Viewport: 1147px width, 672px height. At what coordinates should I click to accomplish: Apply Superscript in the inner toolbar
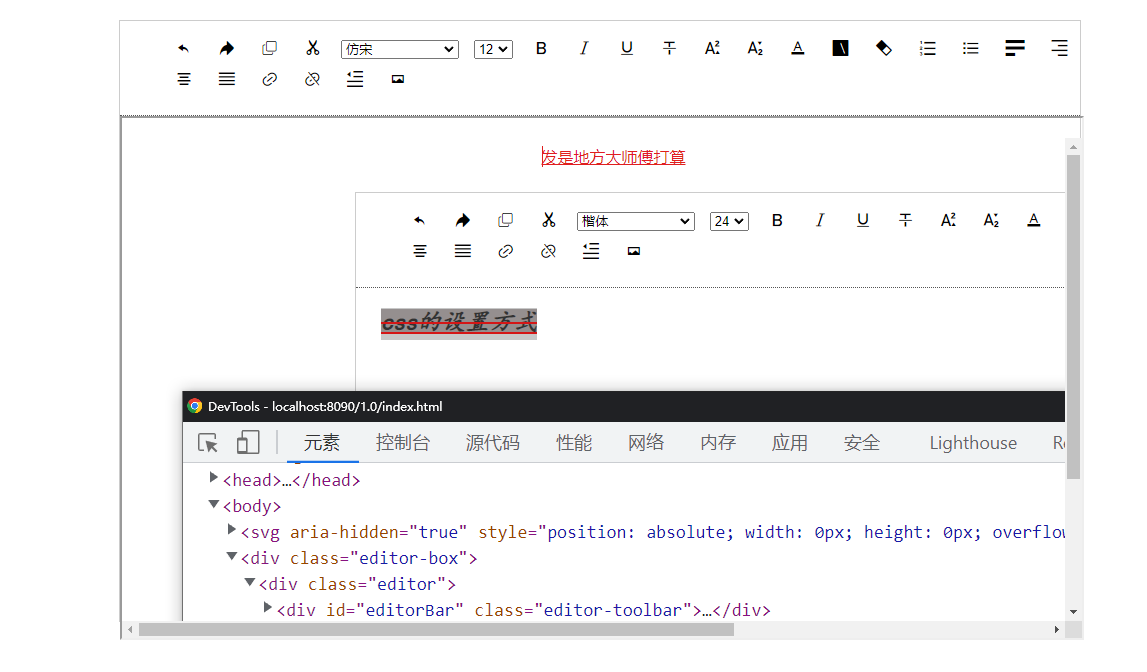coord(948,220)
